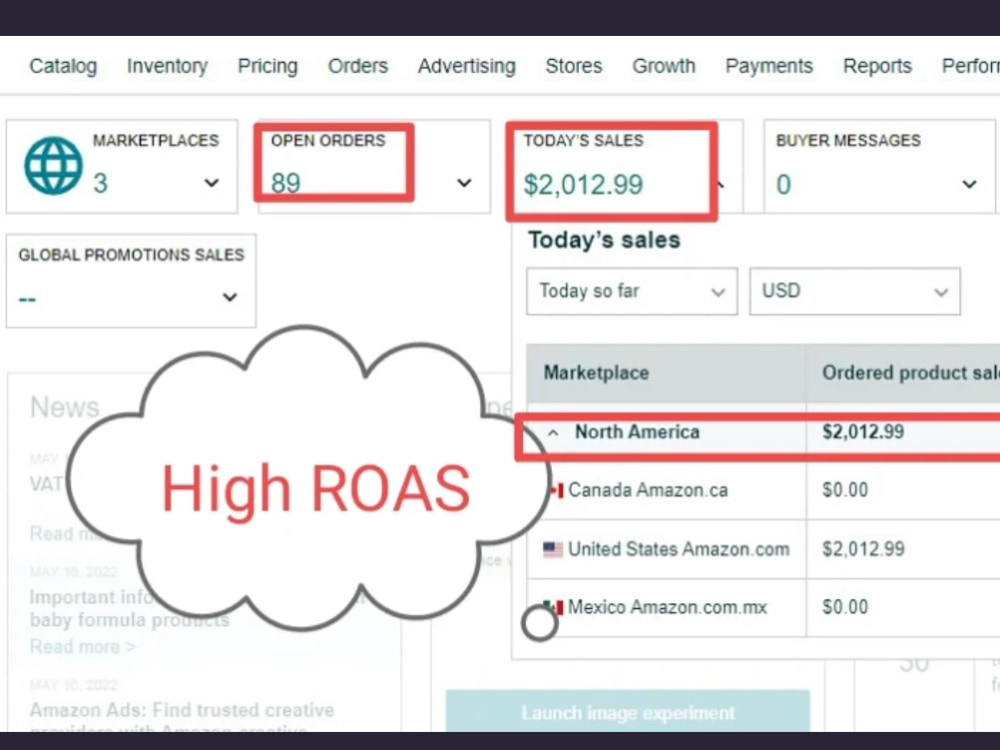Open the Pricing menu

pyautogui.click(x=267, y=66)
